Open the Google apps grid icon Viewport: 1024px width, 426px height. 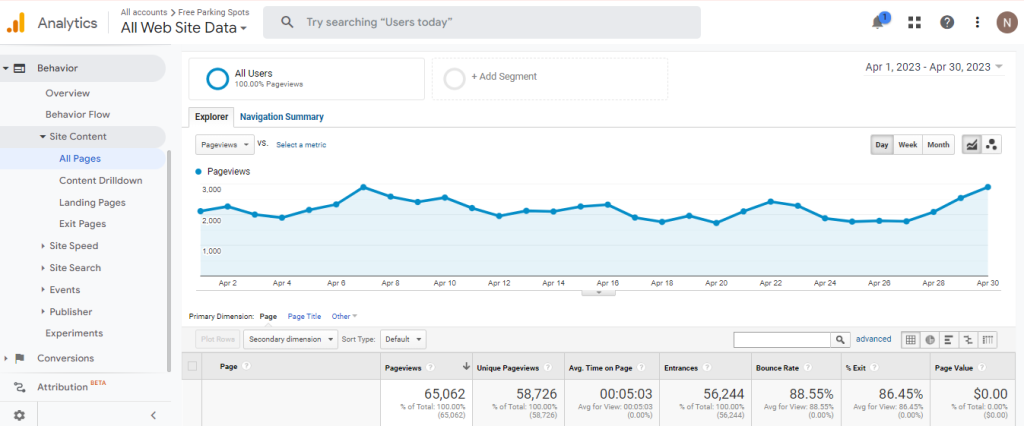[914, 22]
